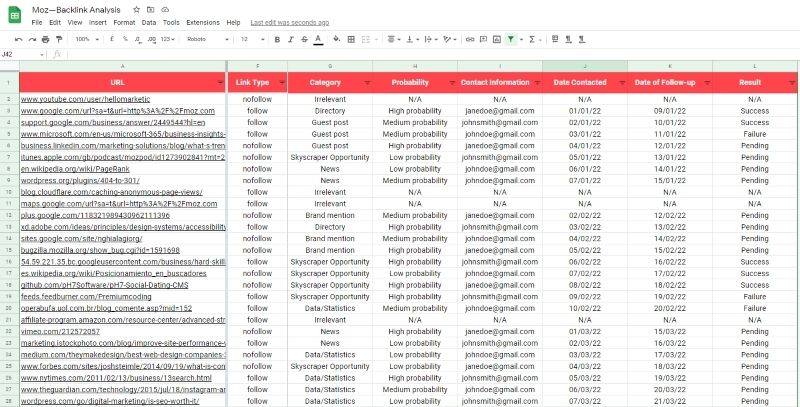Merge cells button

[366, 39]
